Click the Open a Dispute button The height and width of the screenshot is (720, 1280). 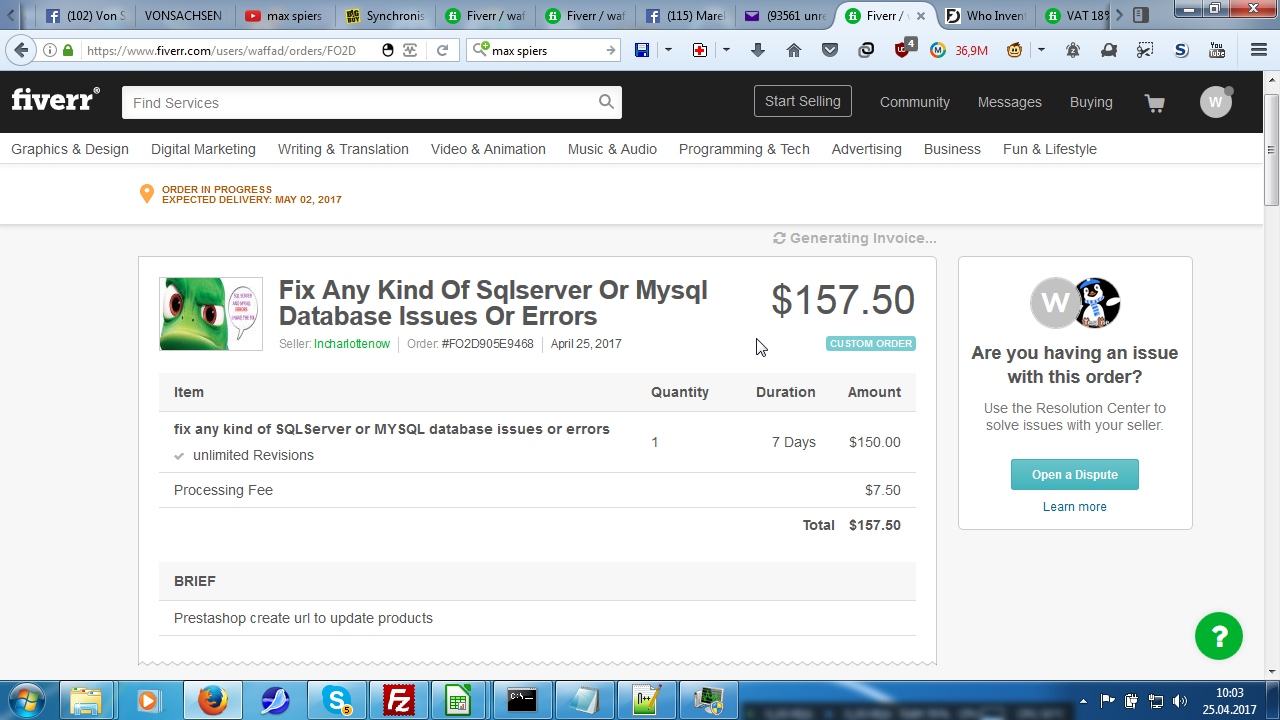1075,475
